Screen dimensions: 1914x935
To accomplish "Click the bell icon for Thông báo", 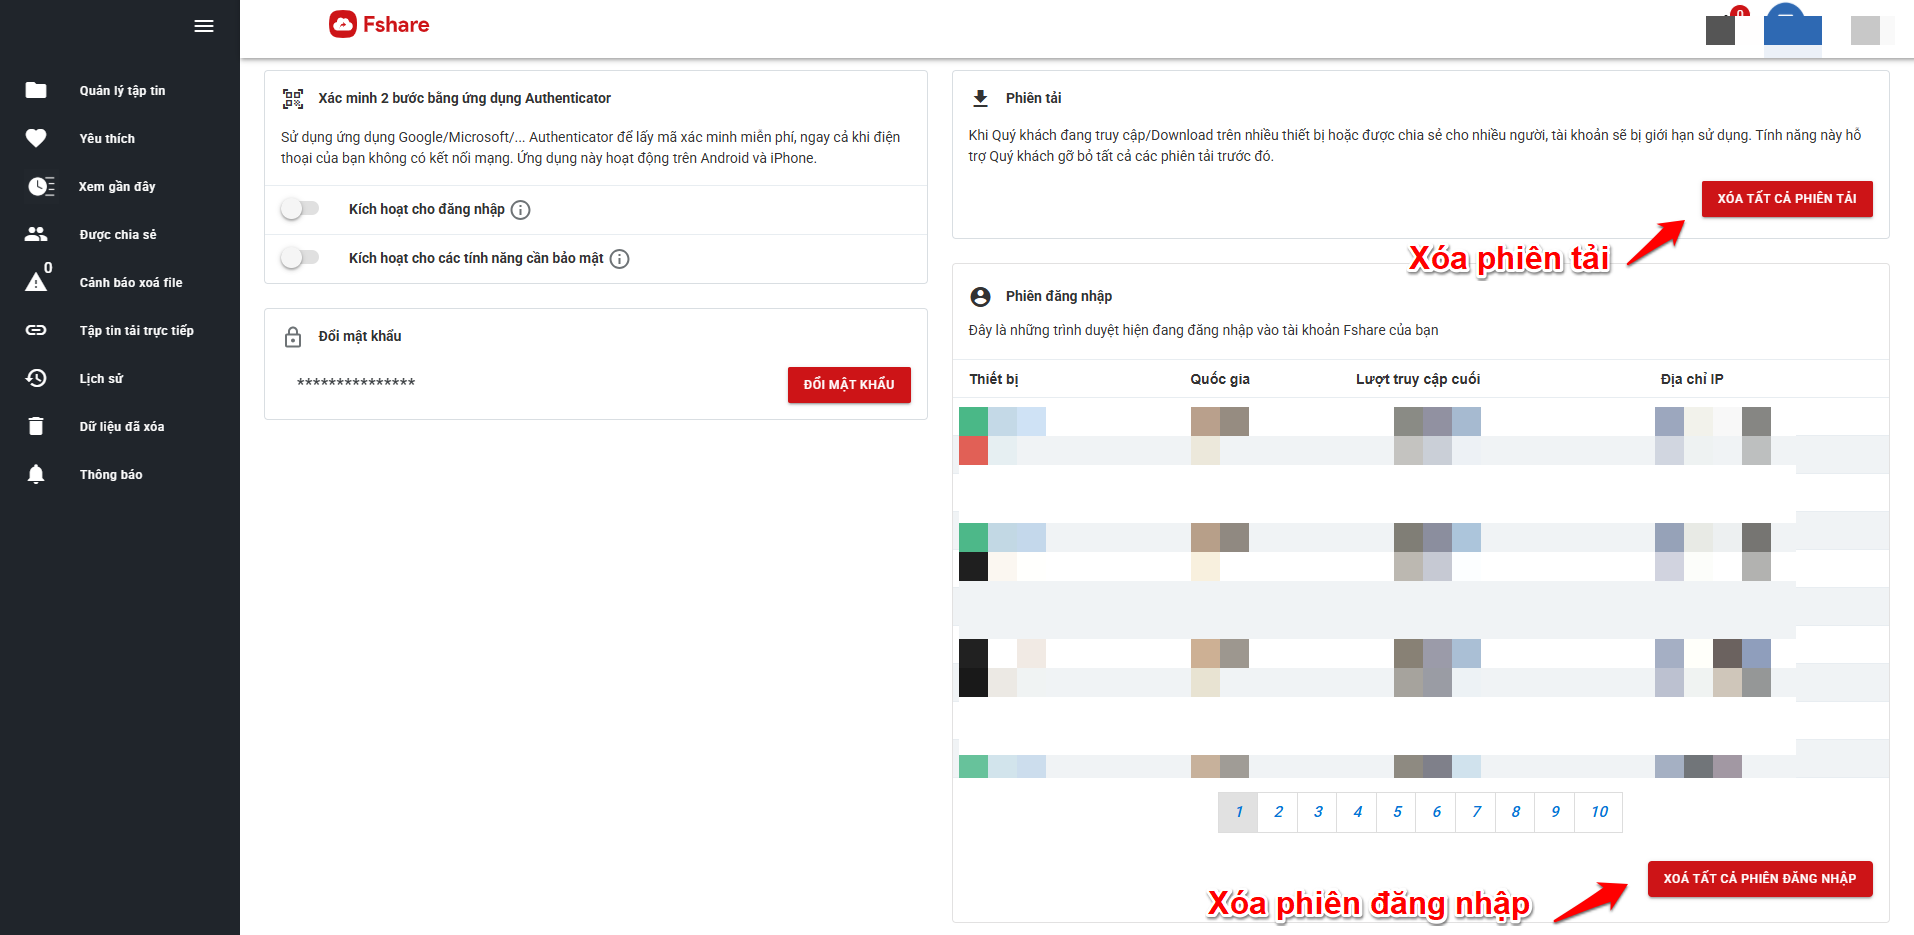I will point(36,474).
